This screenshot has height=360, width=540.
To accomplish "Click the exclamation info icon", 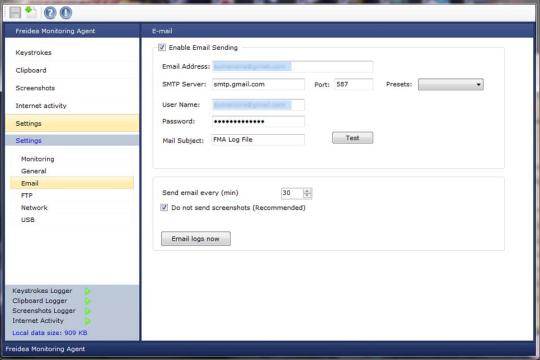I will (66, 13).
